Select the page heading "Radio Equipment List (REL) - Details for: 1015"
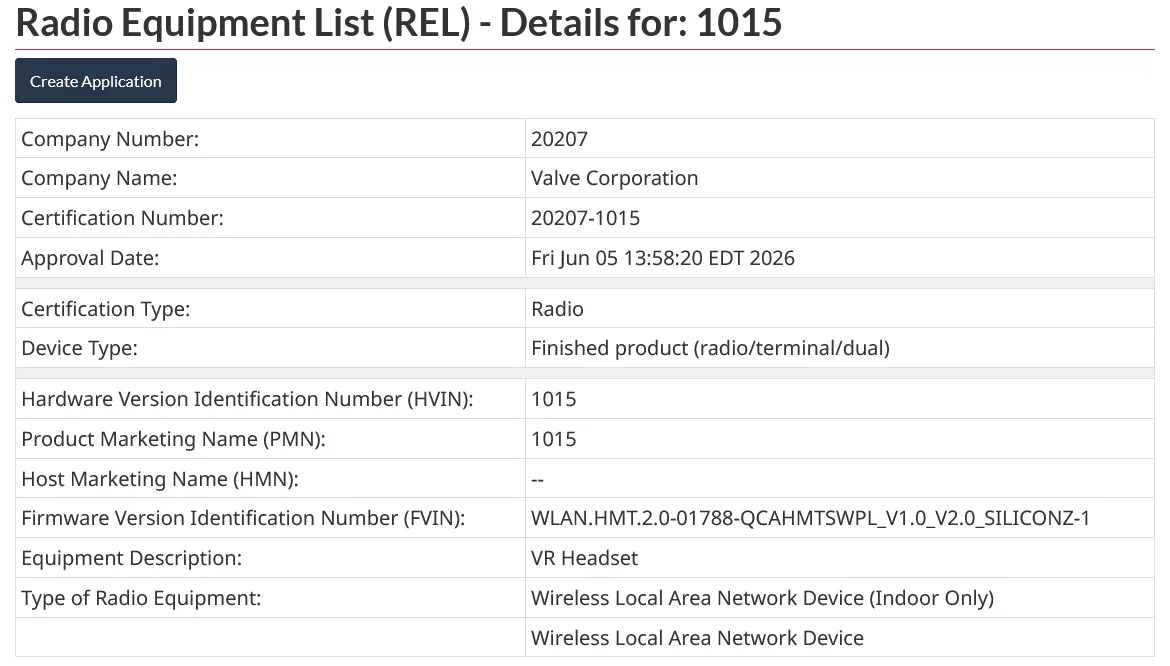 [x=398, y=22]
